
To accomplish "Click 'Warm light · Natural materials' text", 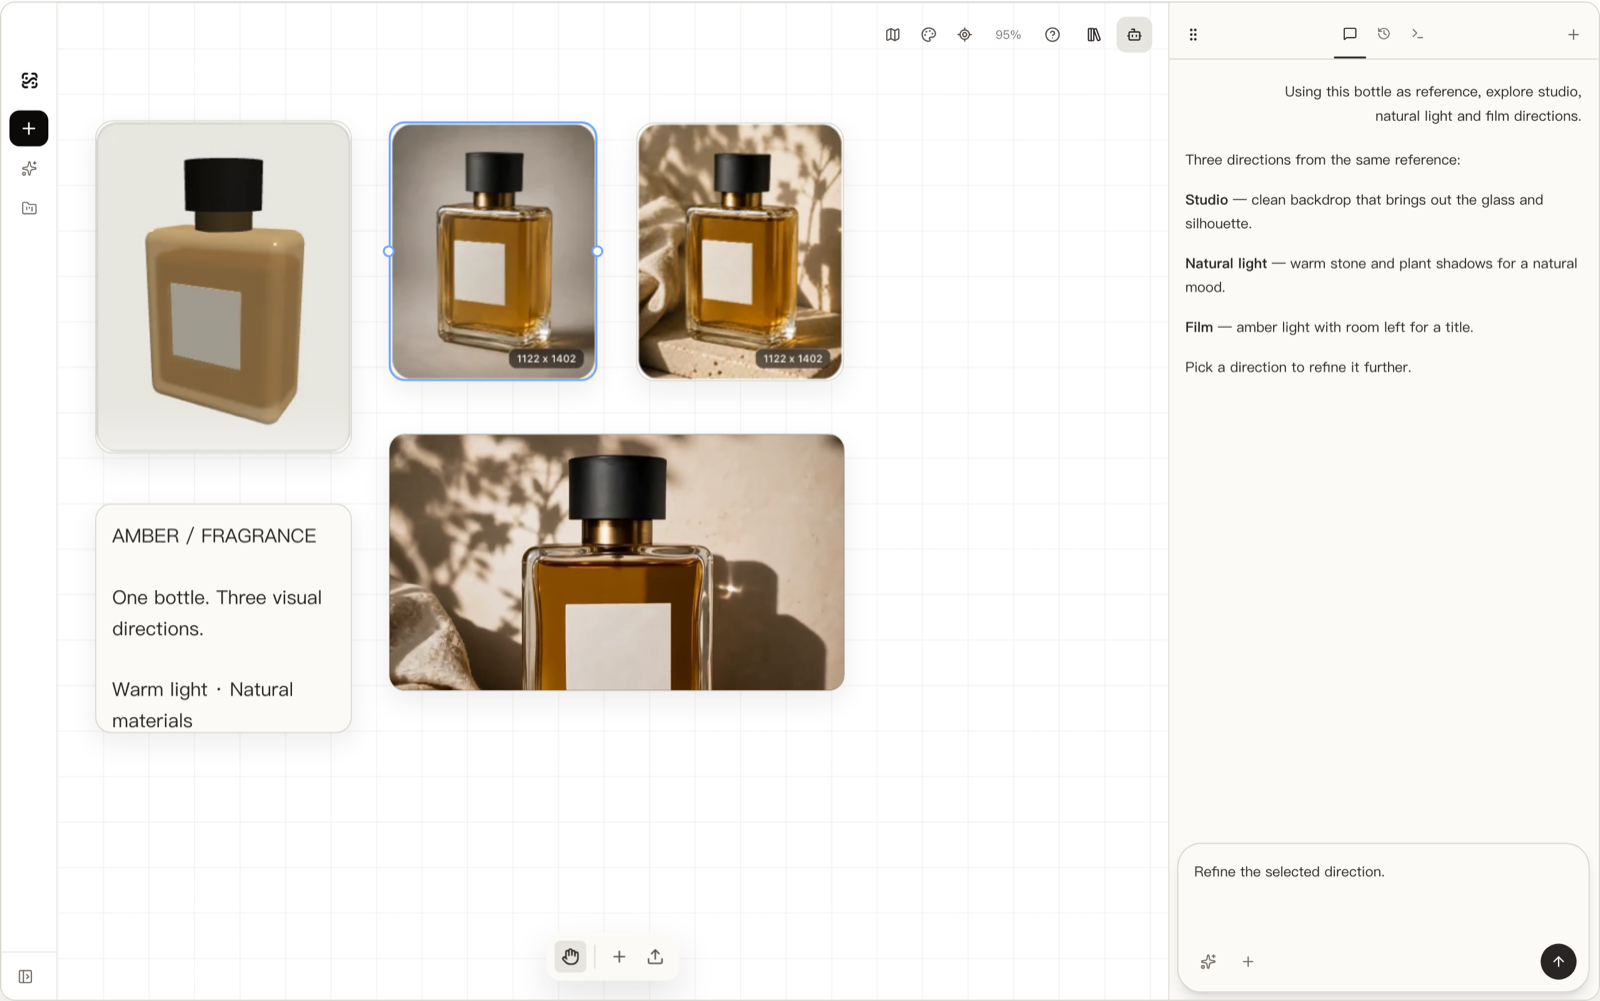I will pyautogui.click(x=203, y=705).
